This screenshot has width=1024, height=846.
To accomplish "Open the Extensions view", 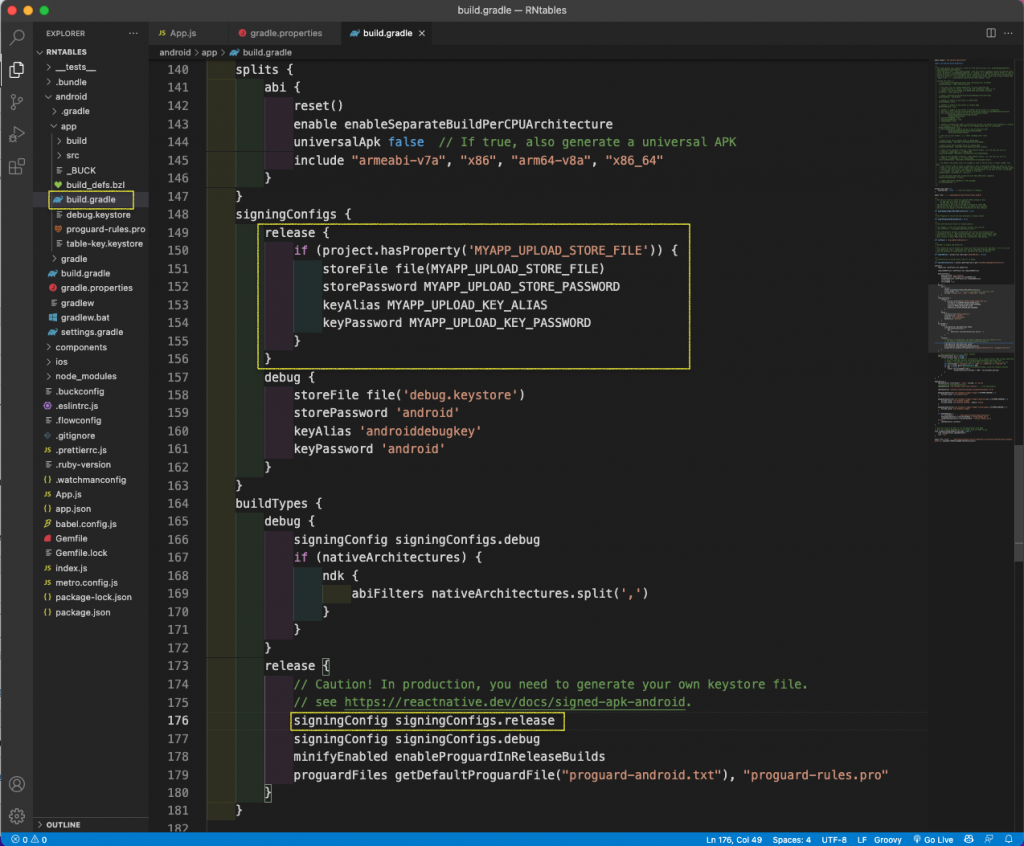I will tap(16, 166).
